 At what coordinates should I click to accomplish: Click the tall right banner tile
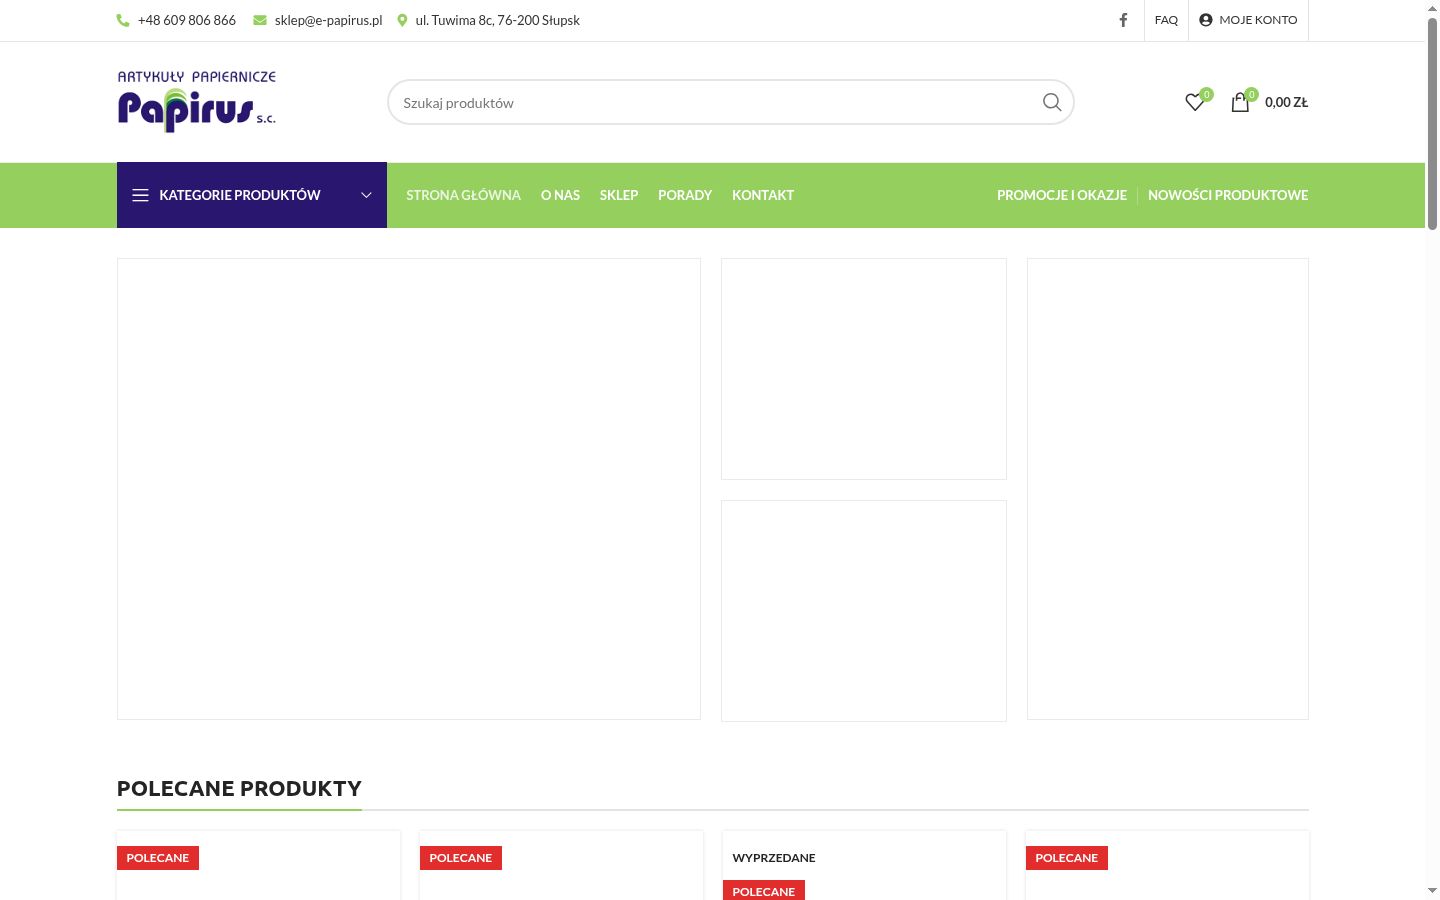(1168, 489)
